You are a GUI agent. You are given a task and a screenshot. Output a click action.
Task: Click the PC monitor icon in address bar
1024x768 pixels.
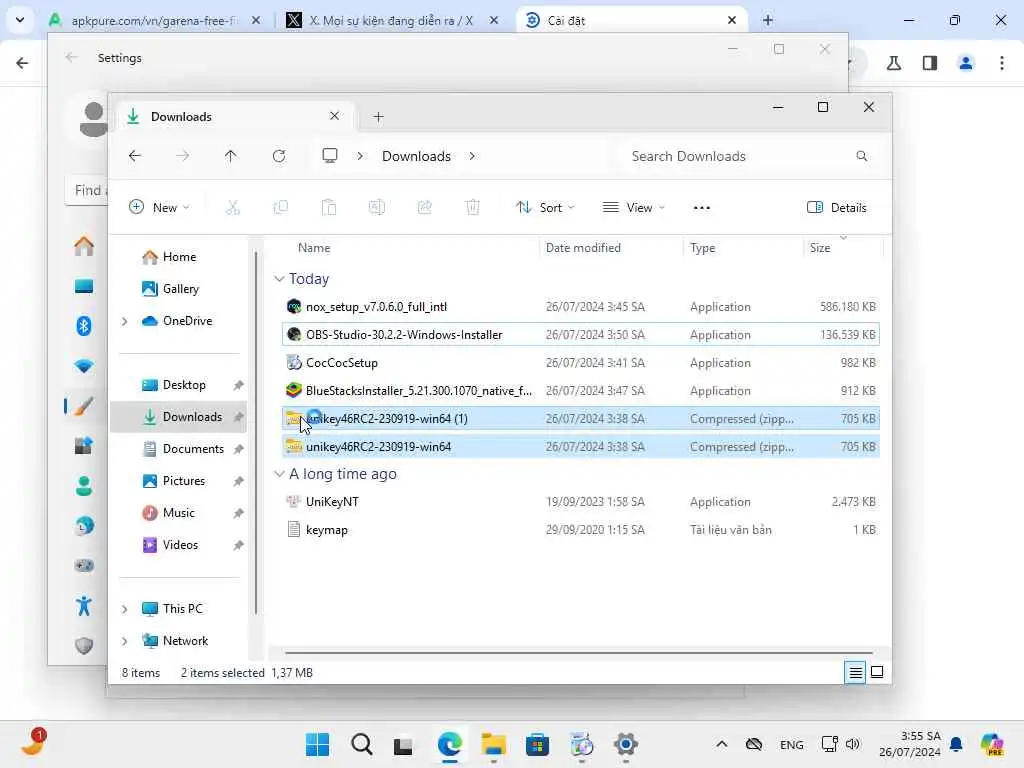(330, 156)
